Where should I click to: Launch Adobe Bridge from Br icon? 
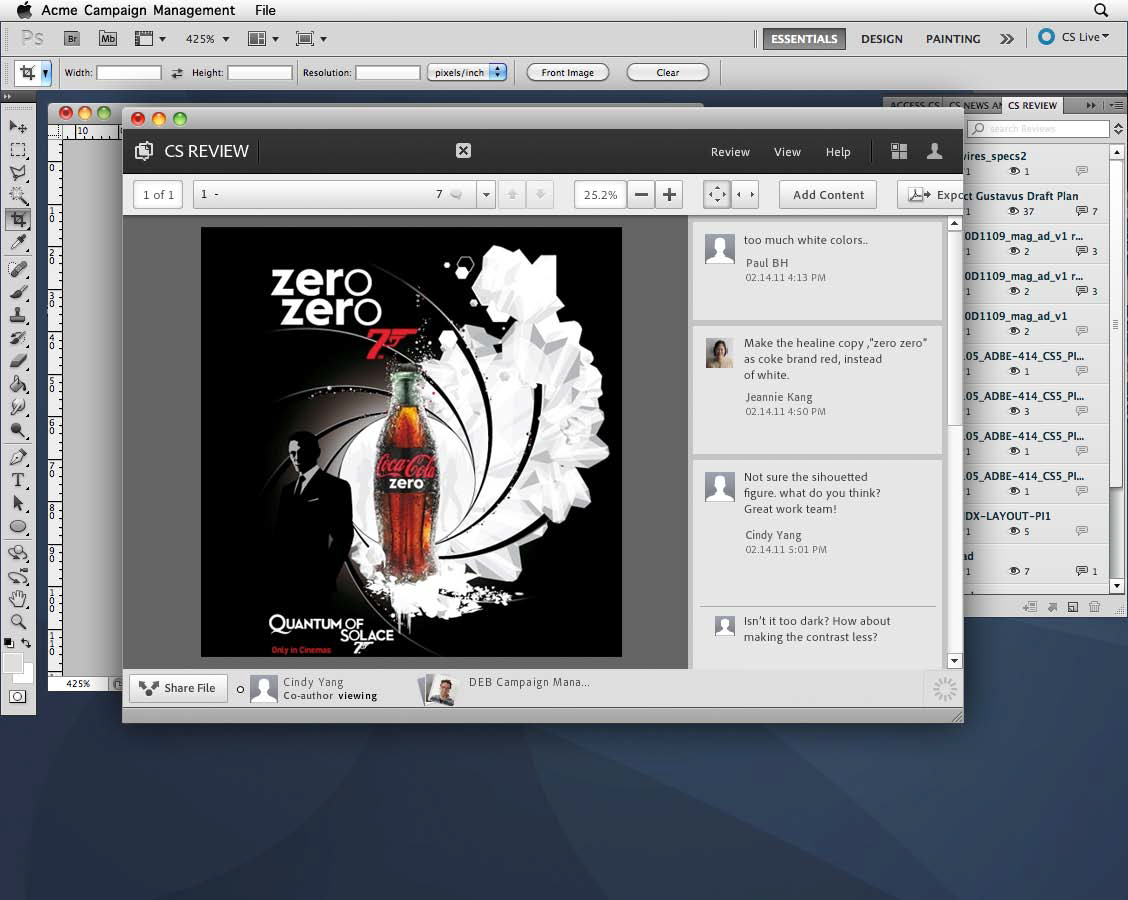(72, 39)
